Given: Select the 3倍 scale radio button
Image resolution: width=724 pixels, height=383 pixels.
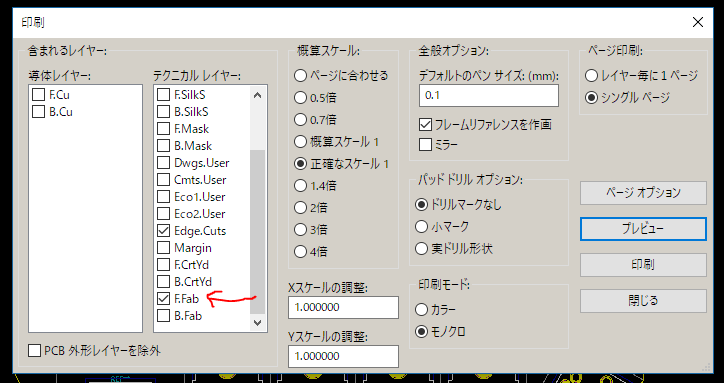Looking at the screenshot, I should [x=301, y=230].
